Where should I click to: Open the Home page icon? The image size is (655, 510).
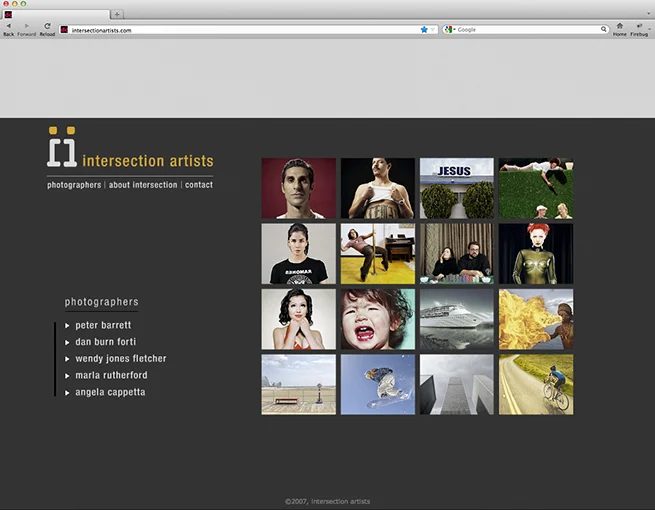coord(619,26)
